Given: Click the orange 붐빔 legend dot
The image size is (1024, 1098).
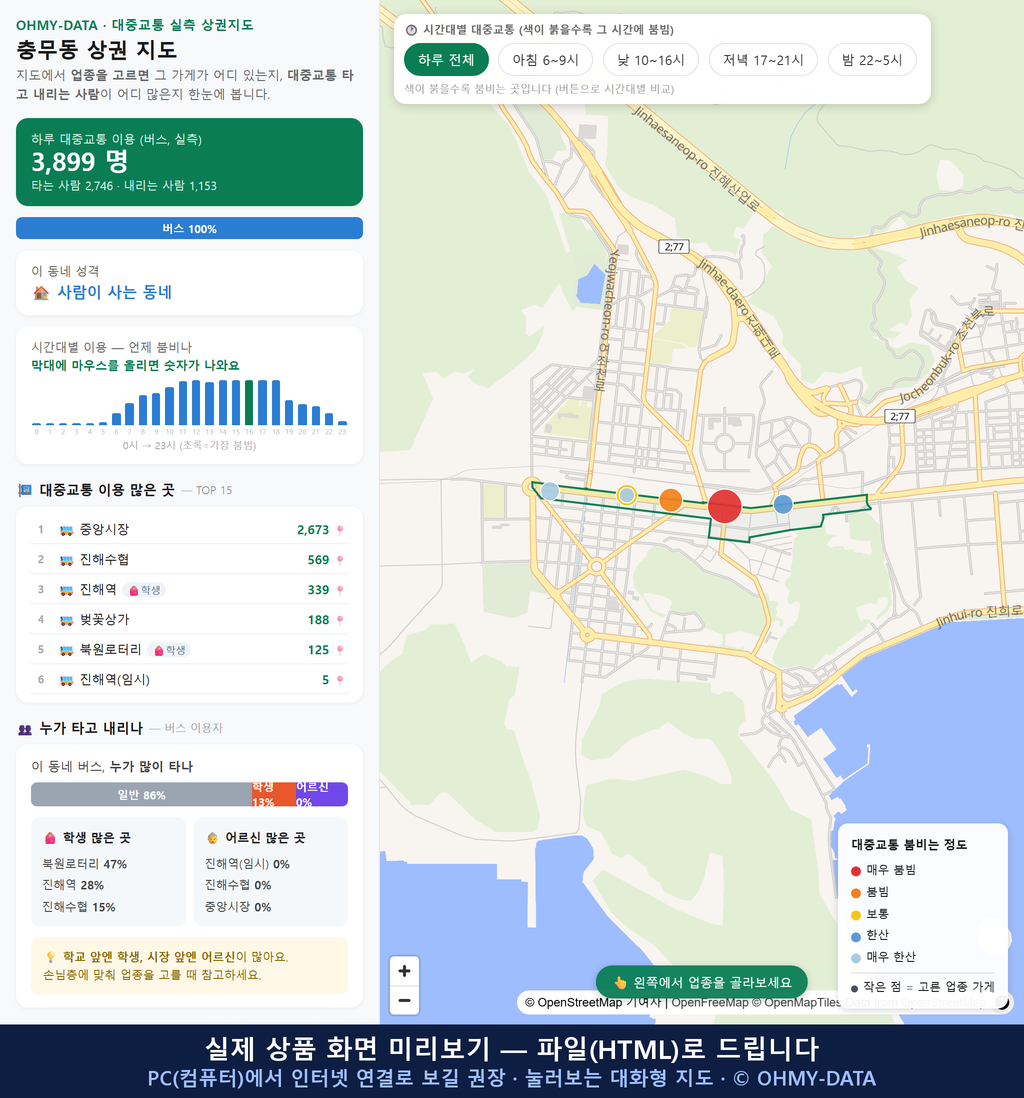Looking at the screenshot, I should [x=855, y=893].
